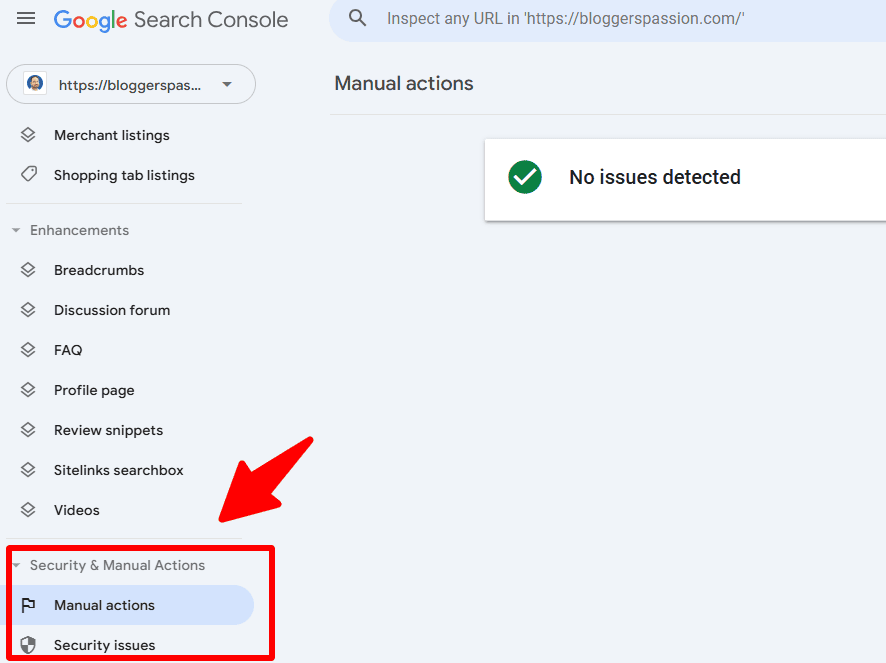The width and height of the screenshot is (886, 663).
Task: Select Manual actions in the sidebar
Action: pos(103,605)
